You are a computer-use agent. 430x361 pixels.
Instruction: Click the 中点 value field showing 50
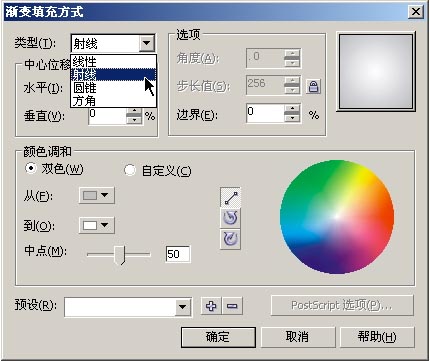click(x=178, y=254)
